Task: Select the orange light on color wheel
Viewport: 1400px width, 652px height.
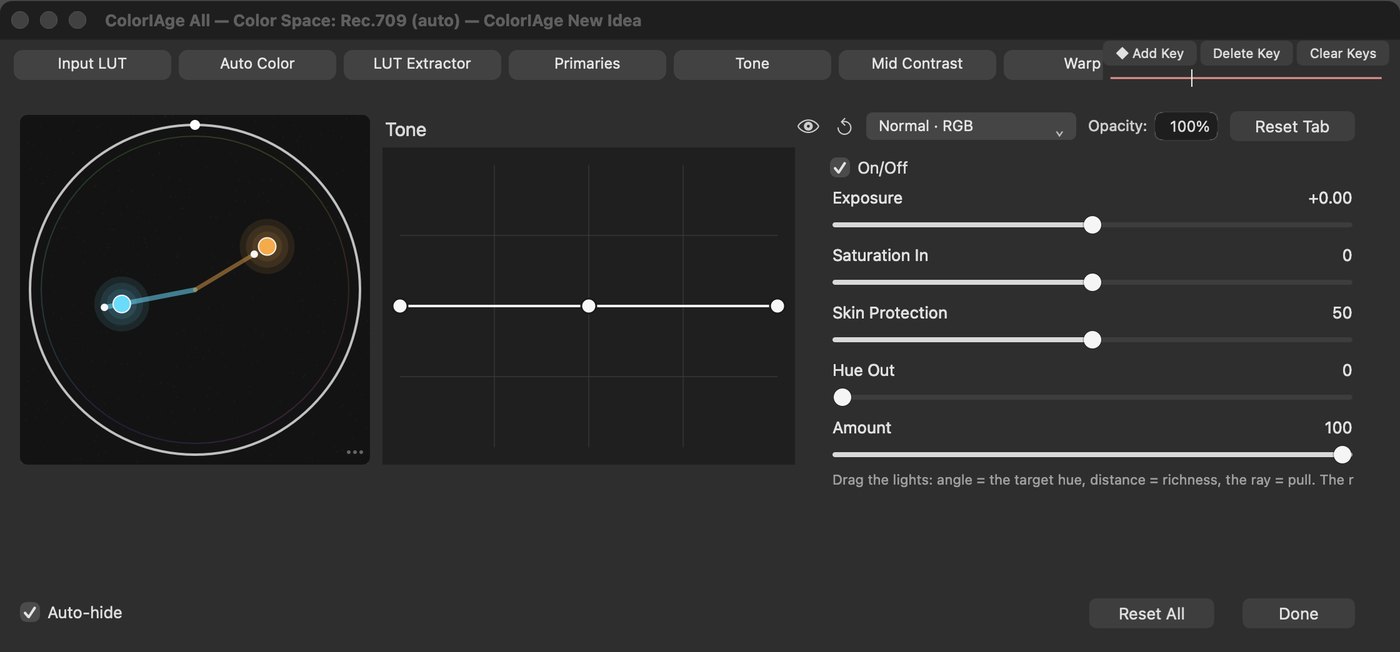Action: [267, 246]
